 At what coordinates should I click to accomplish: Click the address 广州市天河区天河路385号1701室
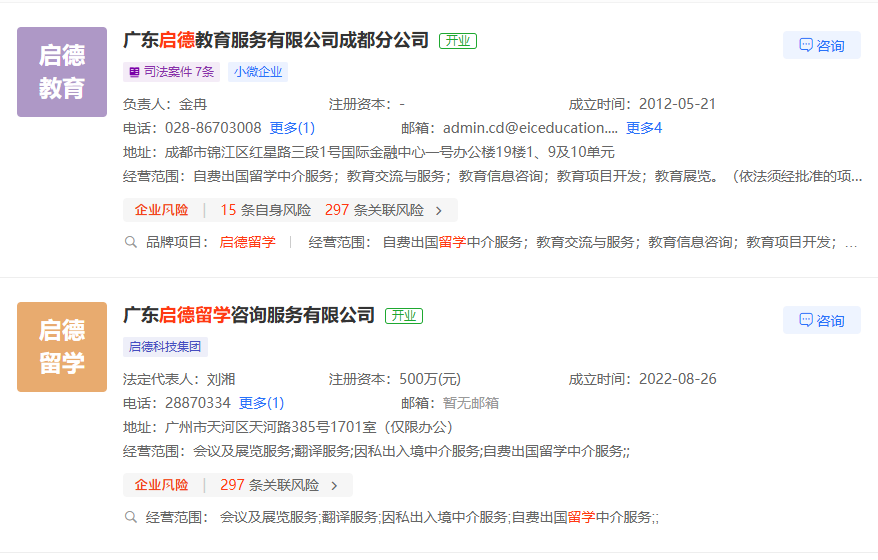[x=309, y=427]
